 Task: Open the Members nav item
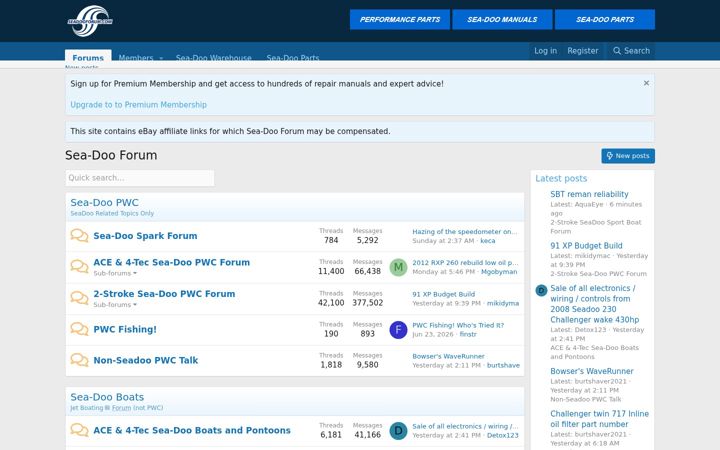click(x=135, y=58)
